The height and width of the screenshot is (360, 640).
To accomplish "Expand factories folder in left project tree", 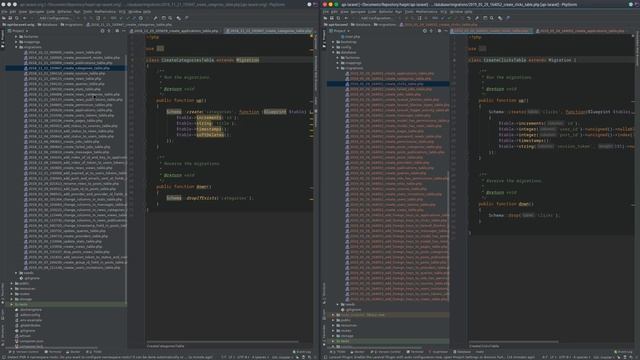I will [16, 36].
